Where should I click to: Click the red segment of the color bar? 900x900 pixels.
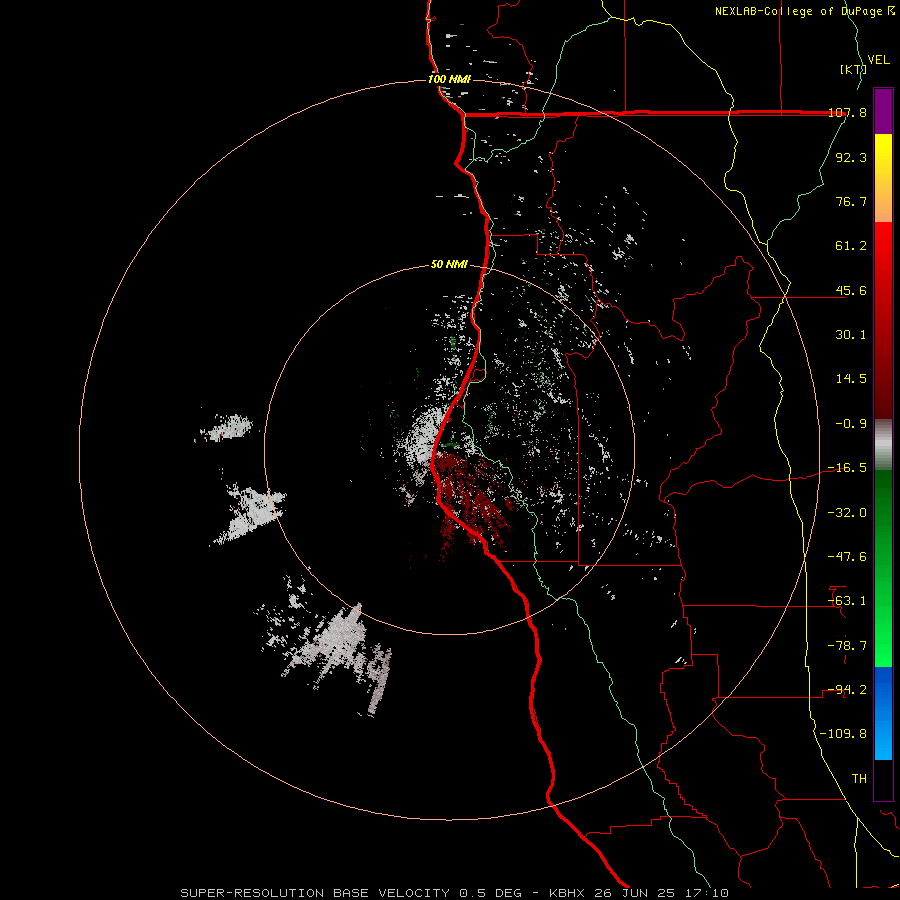883,320
